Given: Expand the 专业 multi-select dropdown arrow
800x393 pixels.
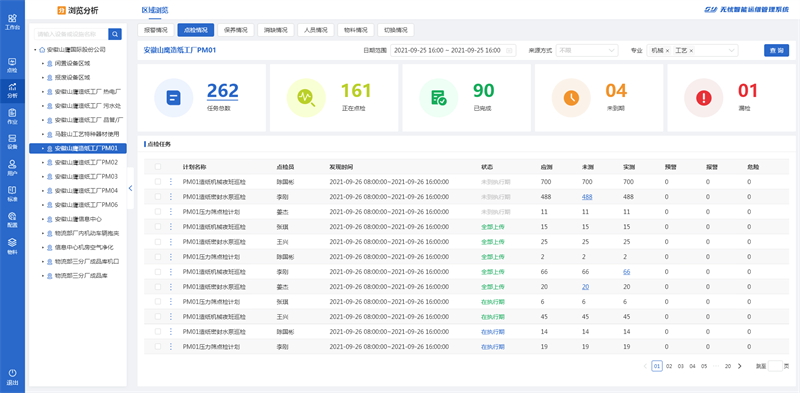Looking at the screenshot, I should coord(732,51).
